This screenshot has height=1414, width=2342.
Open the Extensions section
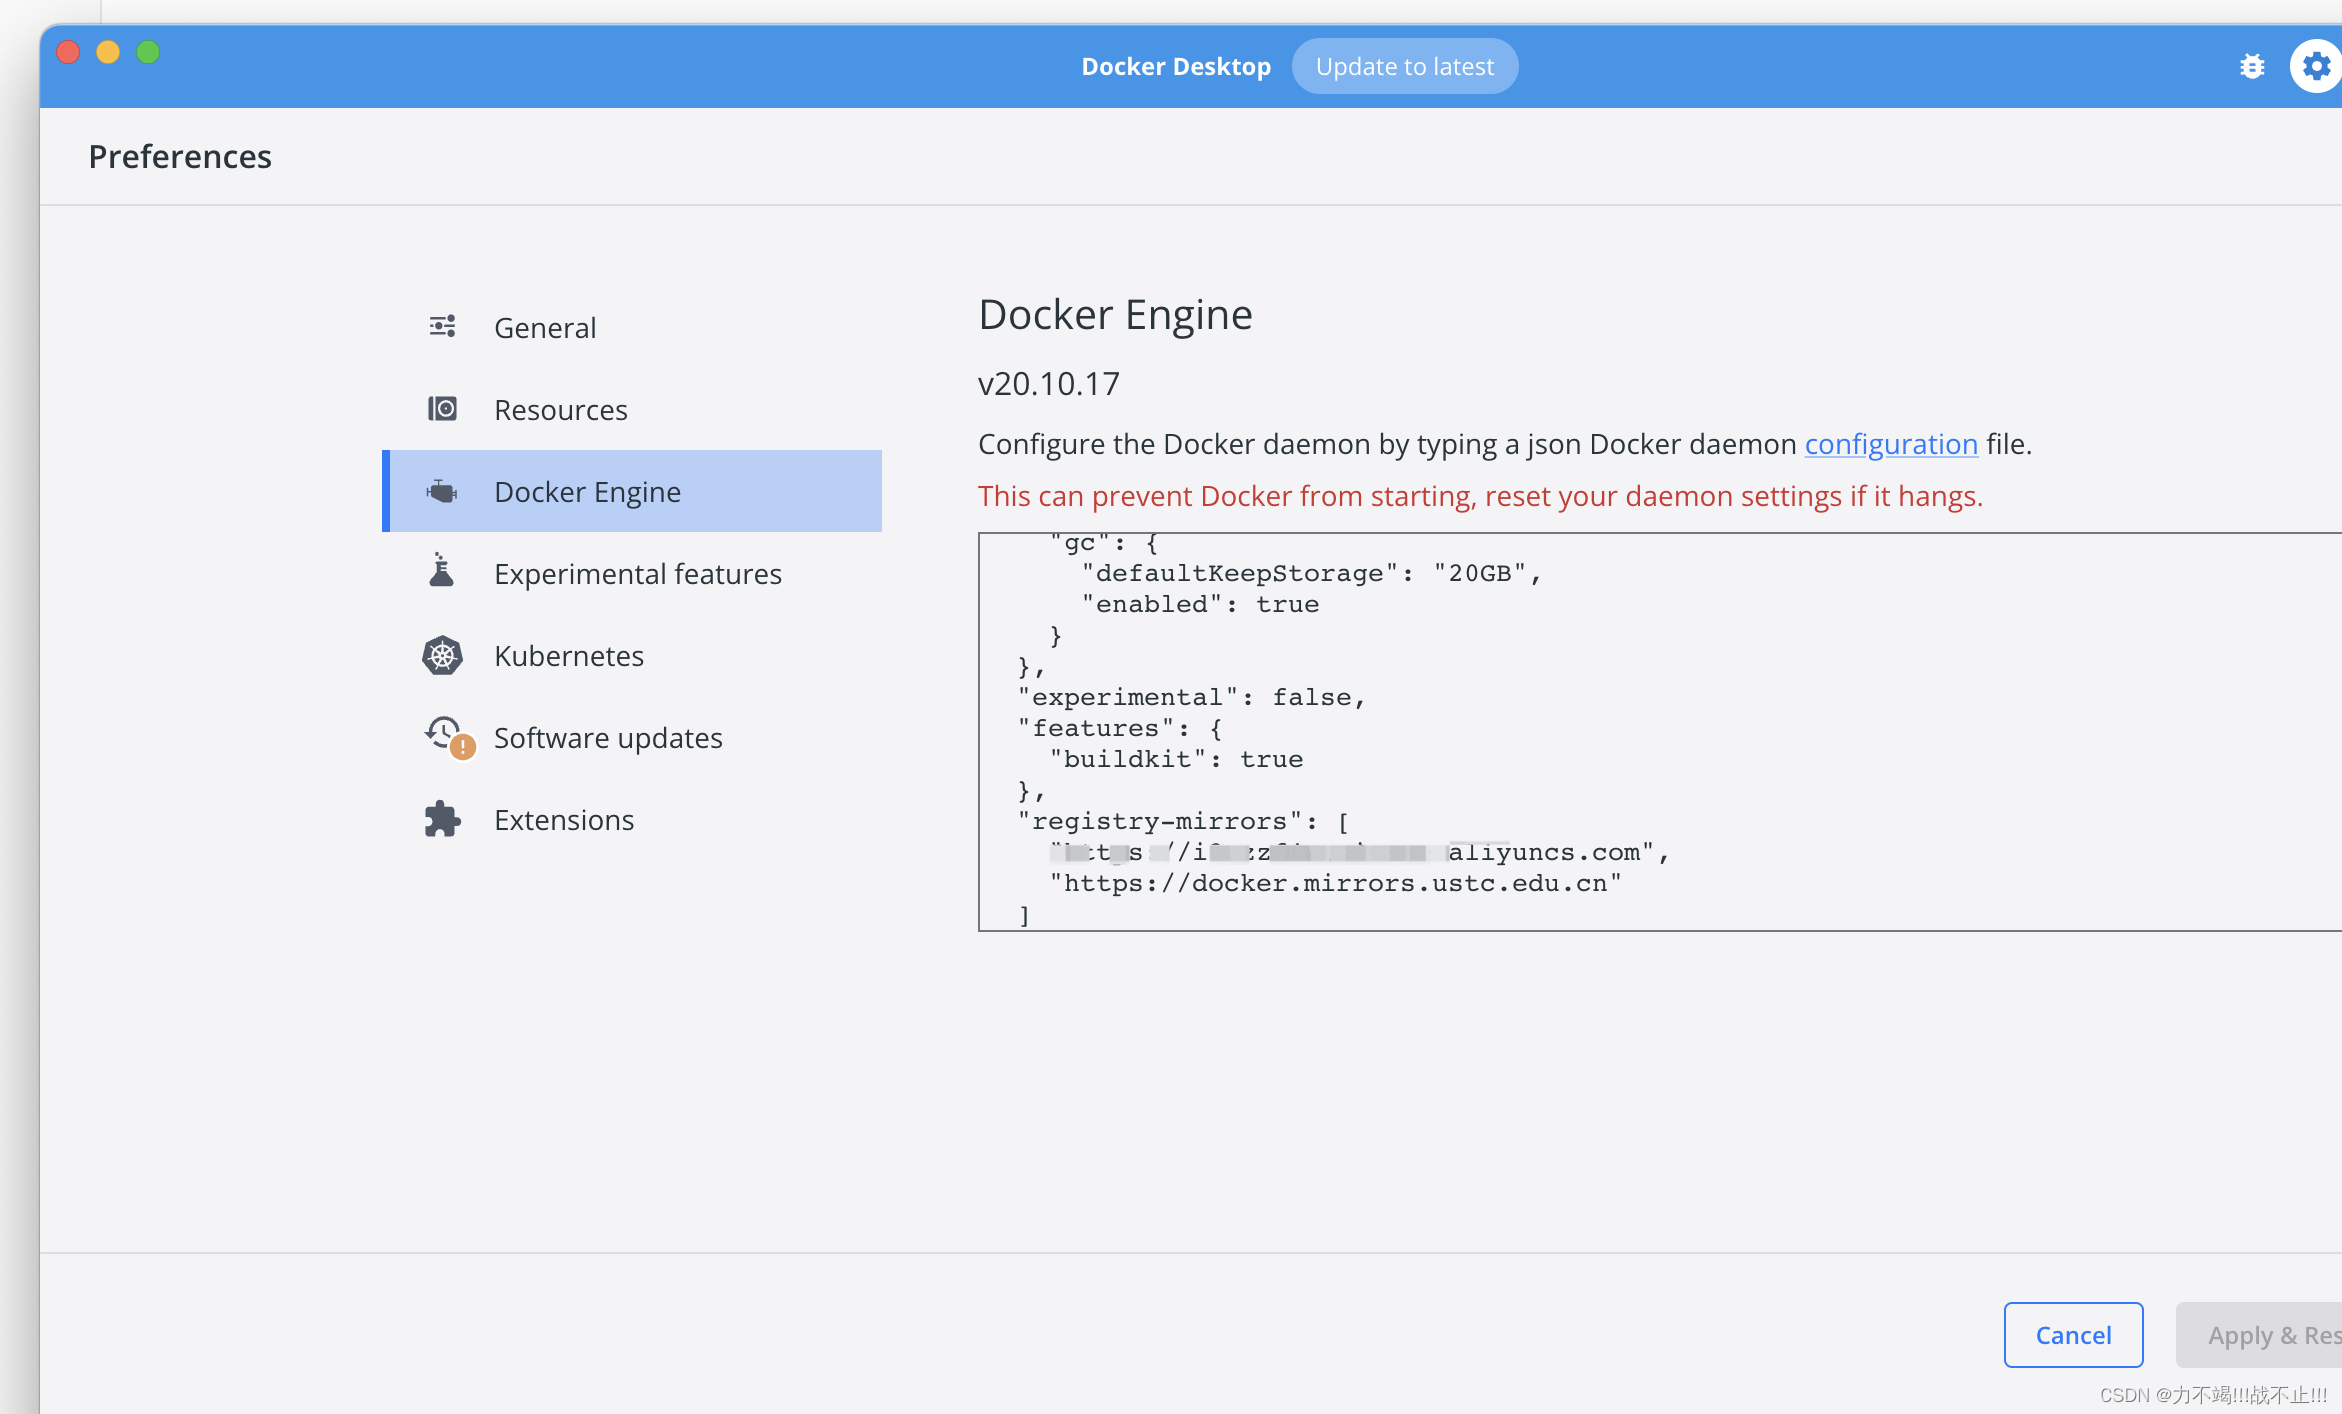pyautogui.click(x=632, y=819)
